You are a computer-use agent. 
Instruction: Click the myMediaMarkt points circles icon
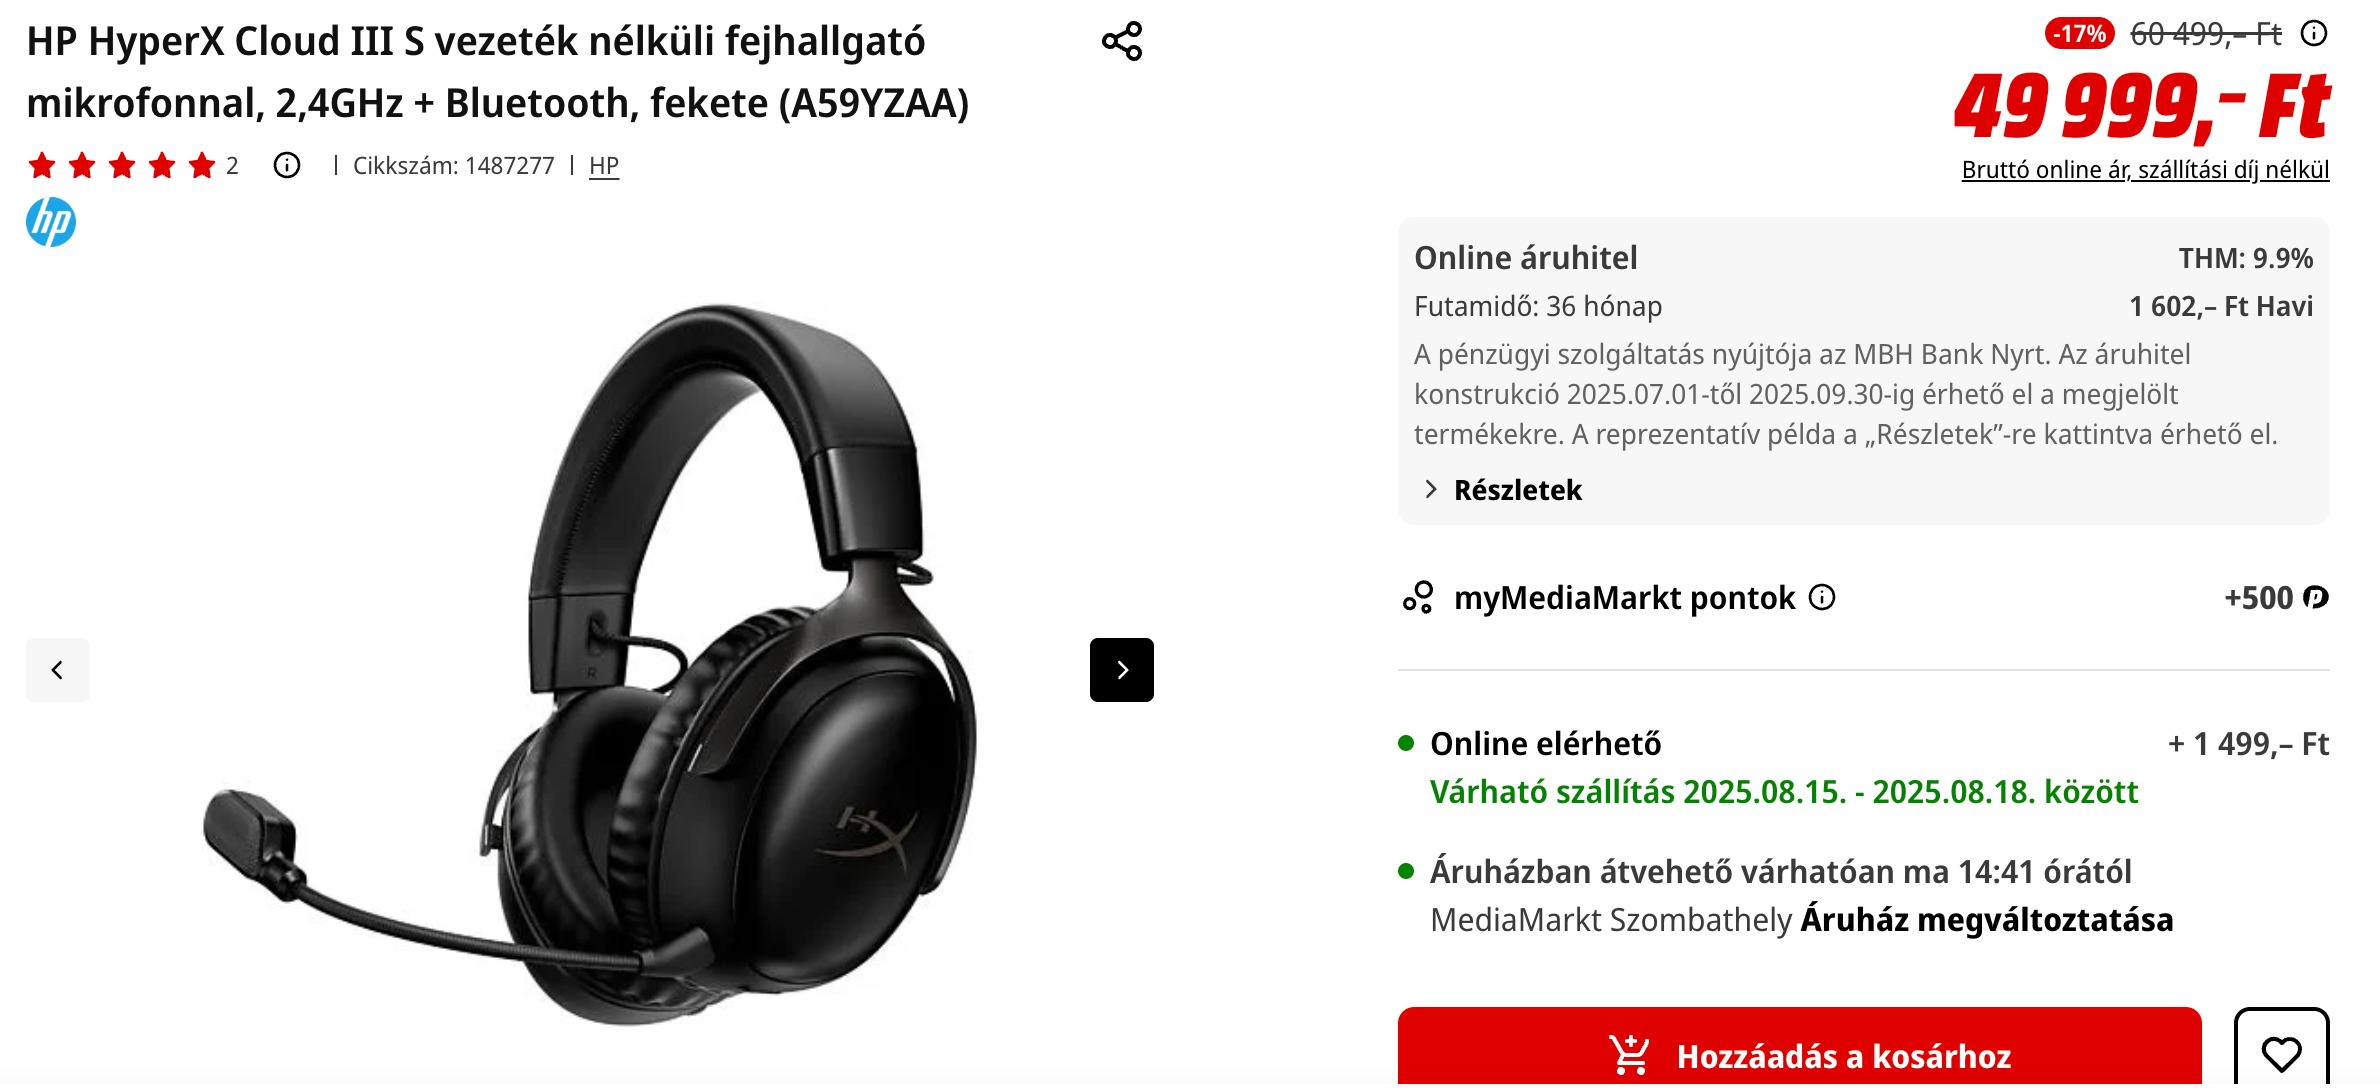[x=1418, y=597]
